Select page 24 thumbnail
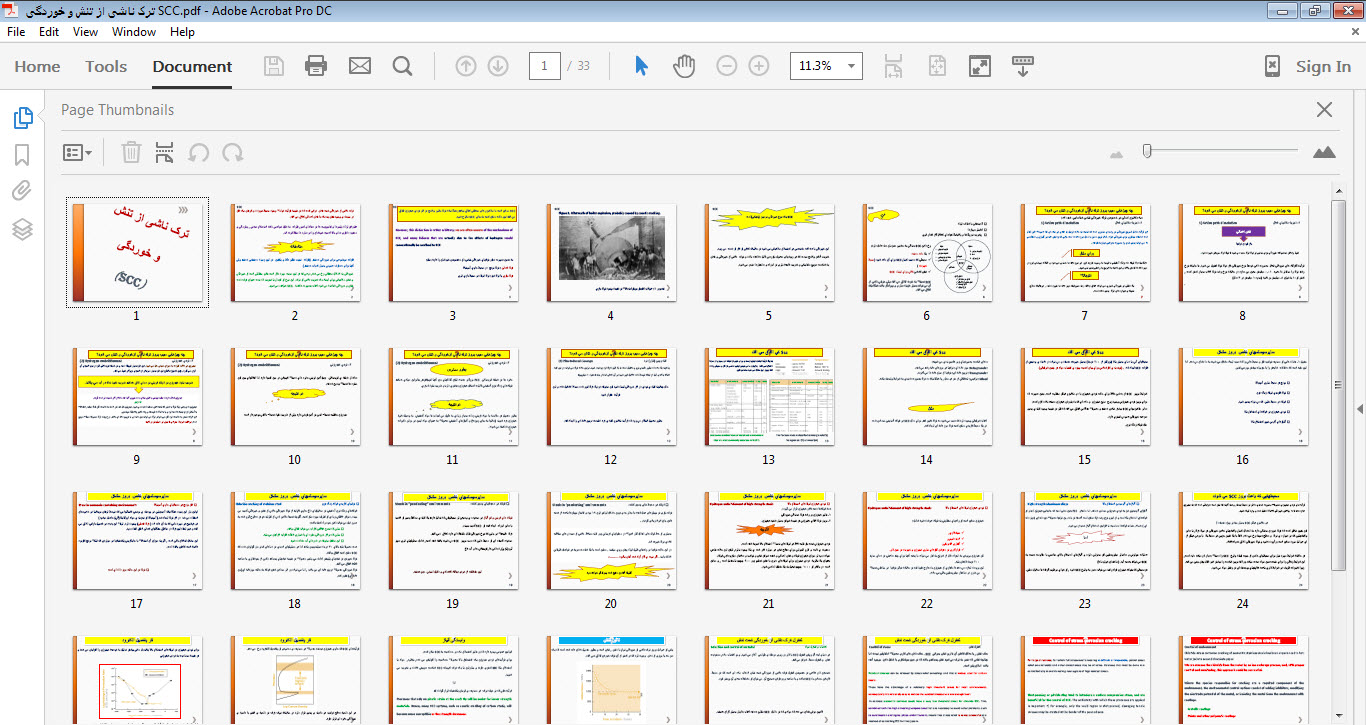Viewport: 1366px width, 725px height. 1242,540
